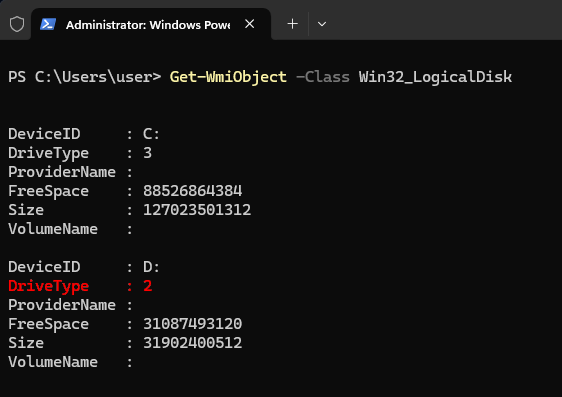Image resolution: width=562 pixels, height=397 pixels.
Task: Click the shield icon left of the tab
Action: click(x=17, y=24)
